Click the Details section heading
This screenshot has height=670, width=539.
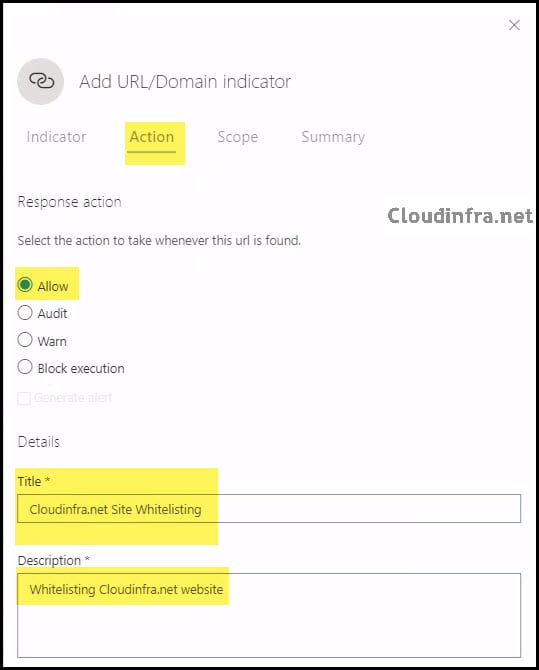38,442
